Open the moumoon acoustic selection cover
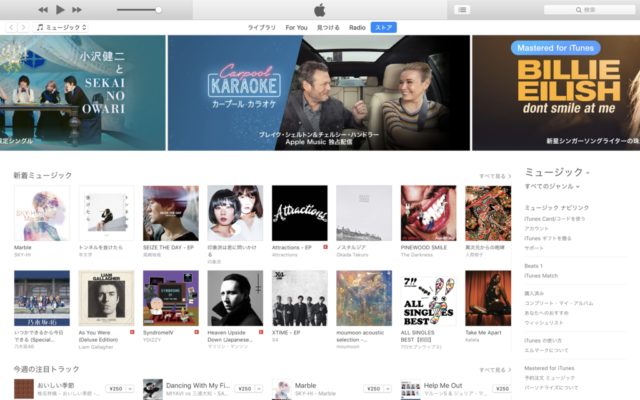The image size is (640, 400). (364, 298)
